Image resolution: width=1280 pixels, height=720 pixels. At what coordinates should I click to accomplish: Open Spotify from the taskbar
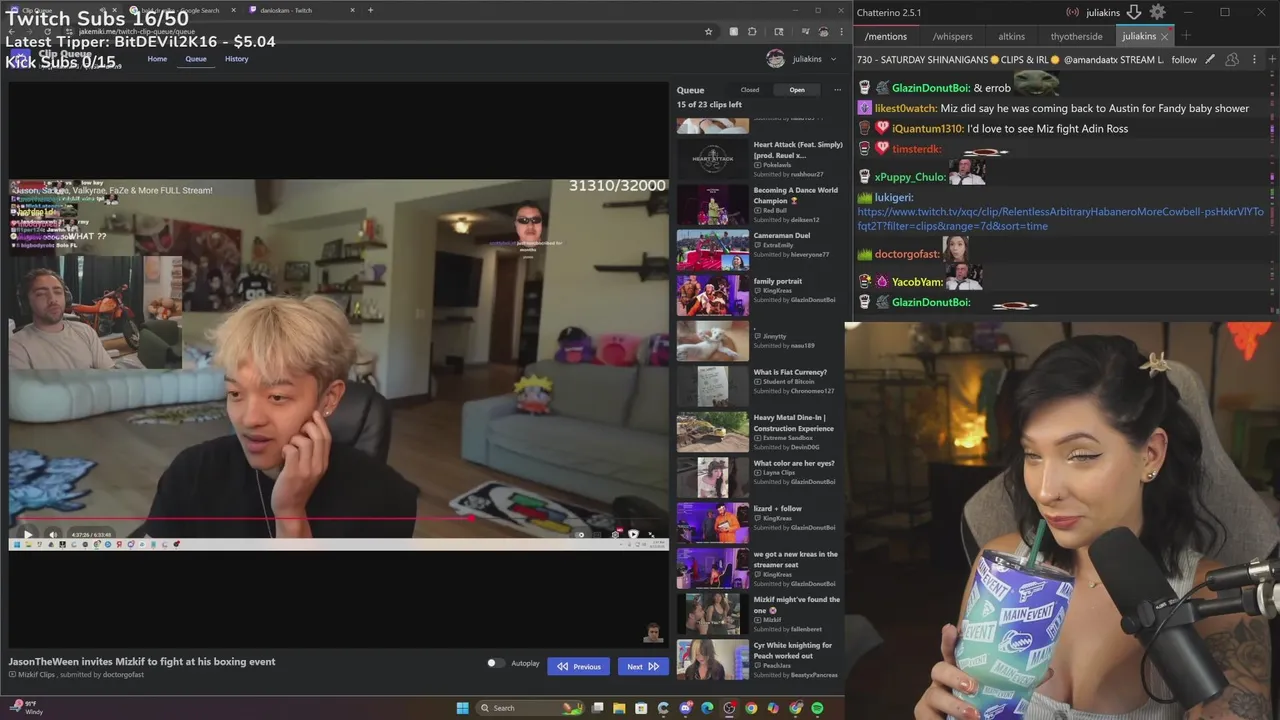[817, 708]
